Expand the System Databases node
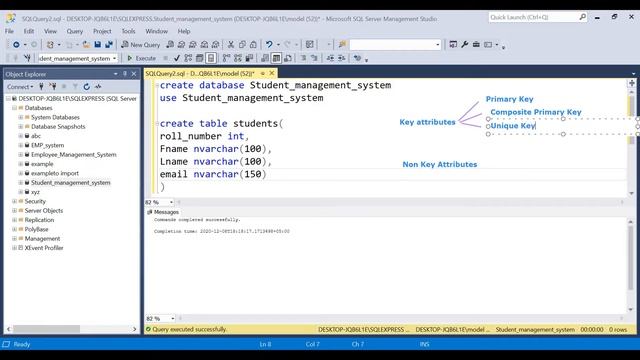This screenshot has width=640, height=360. pyautogui.click(x=20, y=117)
